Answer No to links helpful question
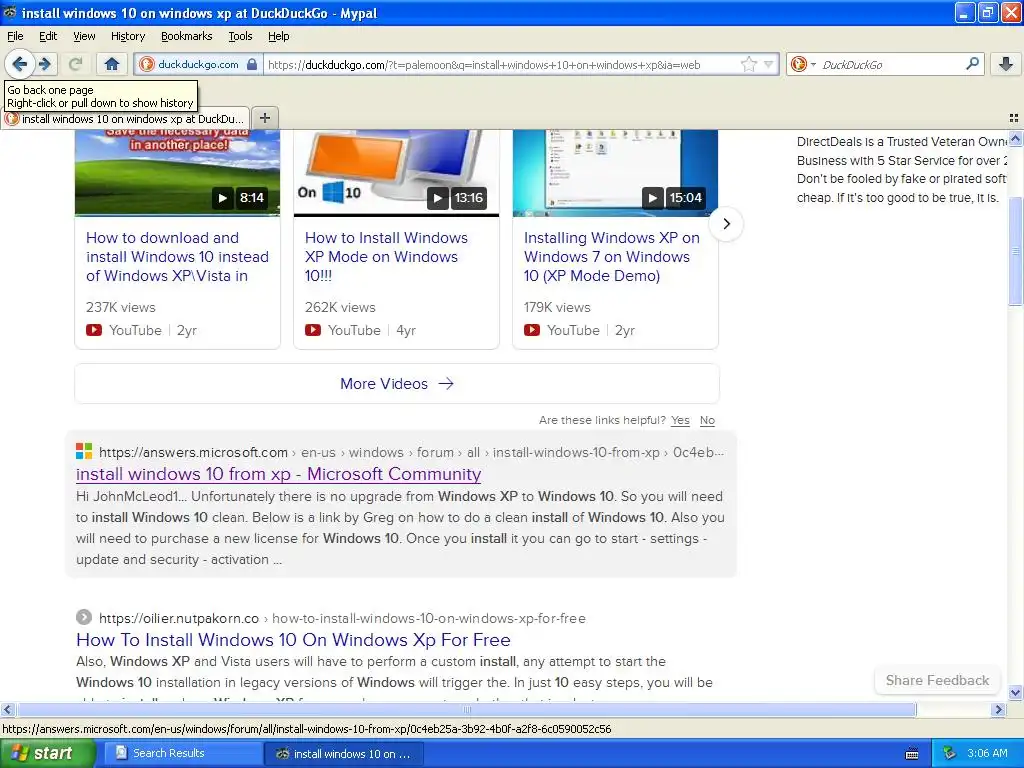1024x768 pixels. (x=707, y=420)
